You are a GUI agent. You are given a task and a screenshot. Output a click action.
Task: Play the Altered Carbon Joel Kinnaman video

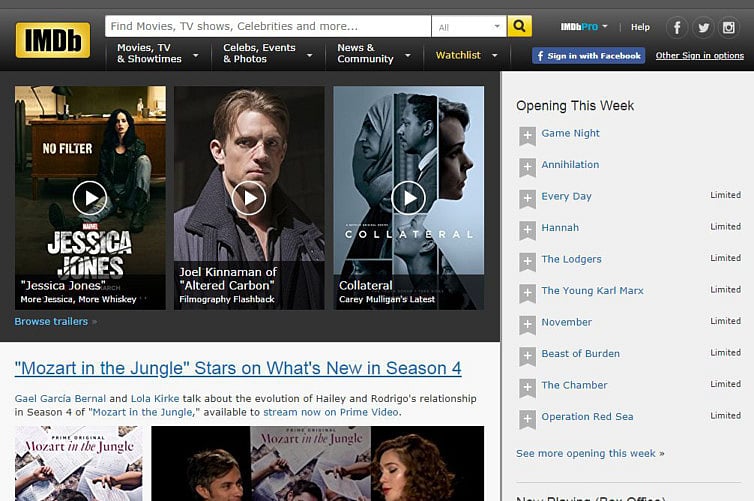tap(249, 197)
